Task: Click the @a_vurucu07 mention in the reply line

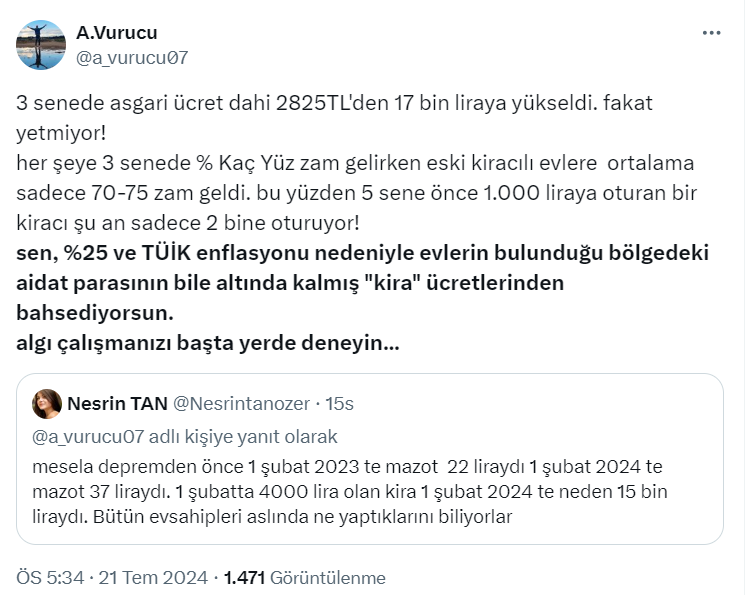Action: tap(88, 436)
